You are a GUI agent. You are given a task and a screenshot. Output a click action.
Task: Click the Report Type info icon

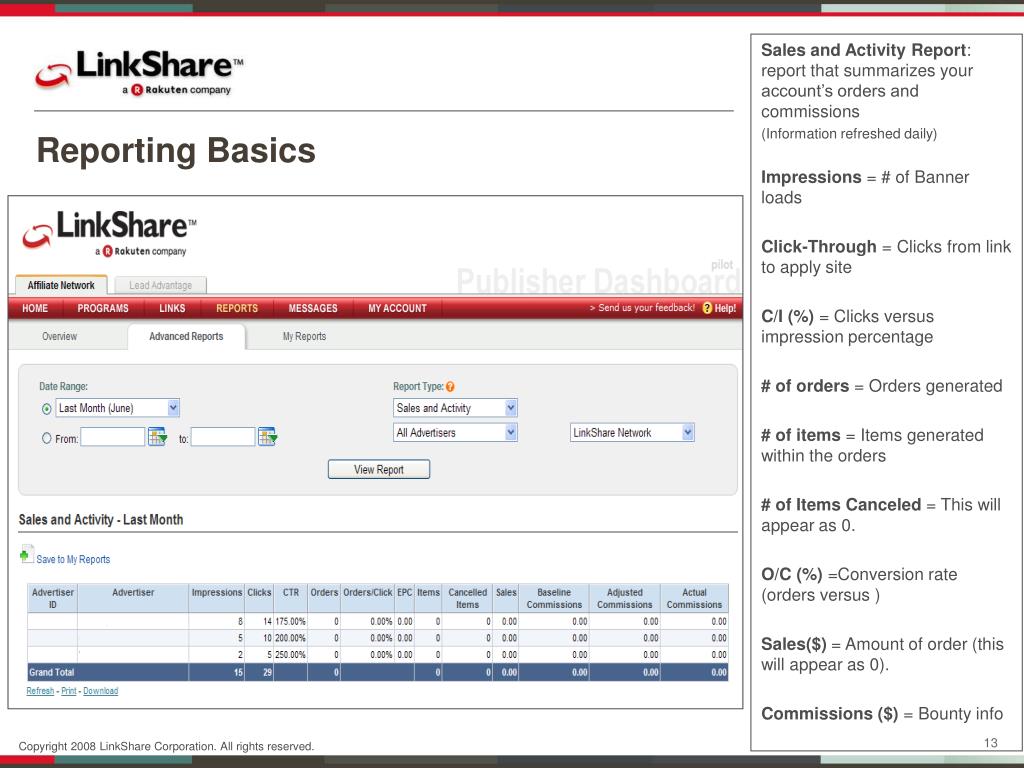click(450, 387)
